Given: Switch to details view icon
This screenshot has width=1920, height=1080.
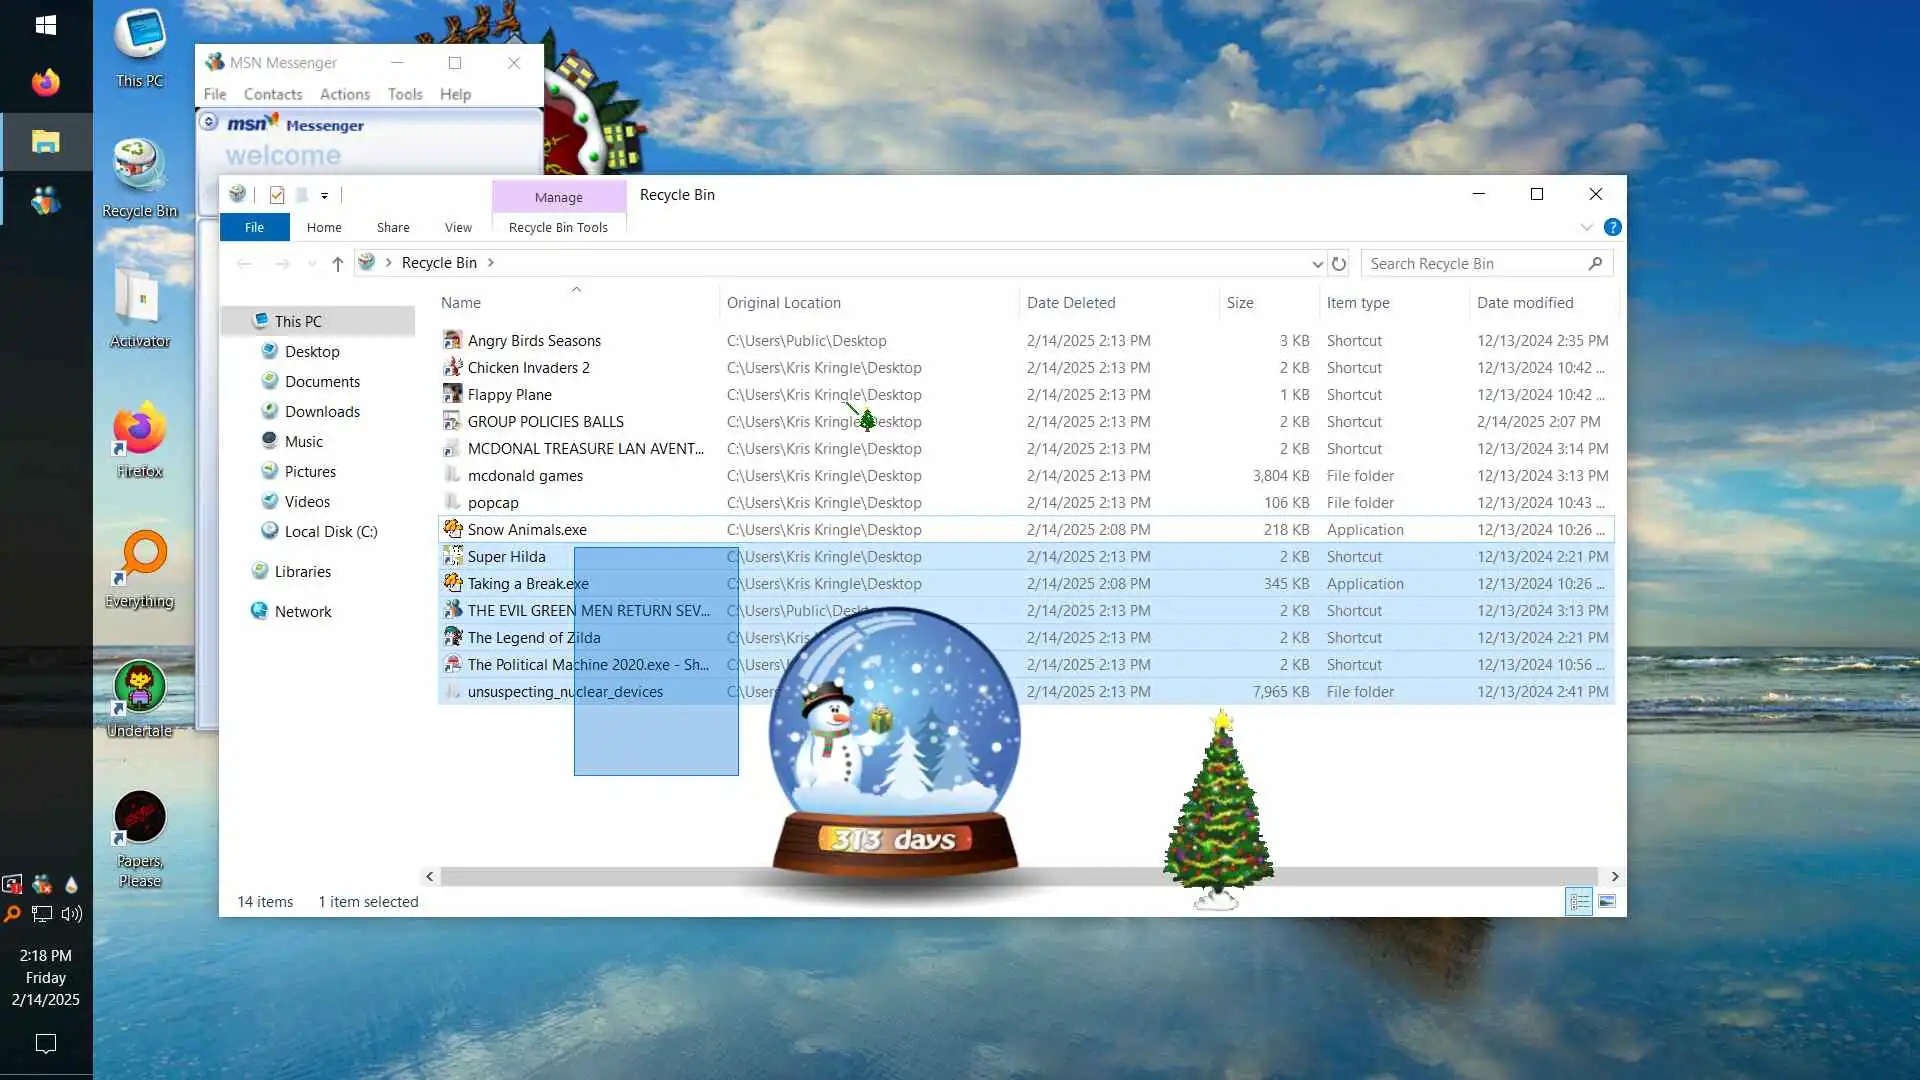Looking at the screenshot, I should [x=1579, y=902].
